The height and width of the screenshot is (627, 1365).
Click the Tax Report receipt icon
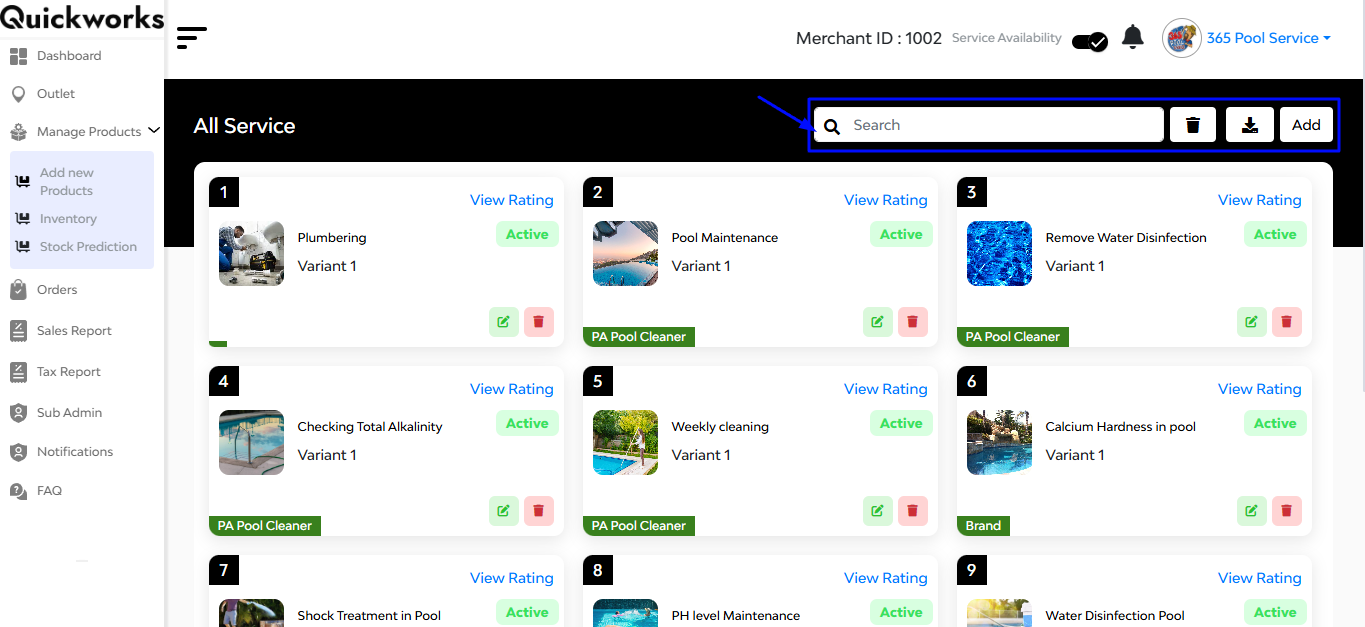pyautogui.click(x=18, y=372)
